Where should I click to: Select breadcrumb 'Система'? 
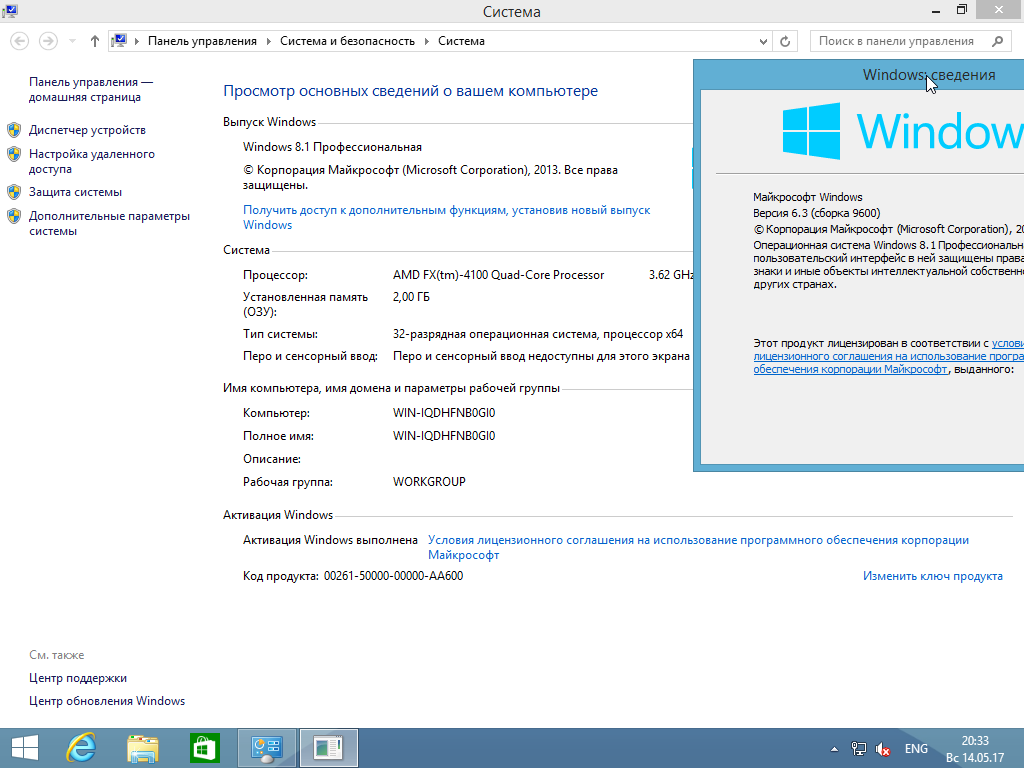461,41
